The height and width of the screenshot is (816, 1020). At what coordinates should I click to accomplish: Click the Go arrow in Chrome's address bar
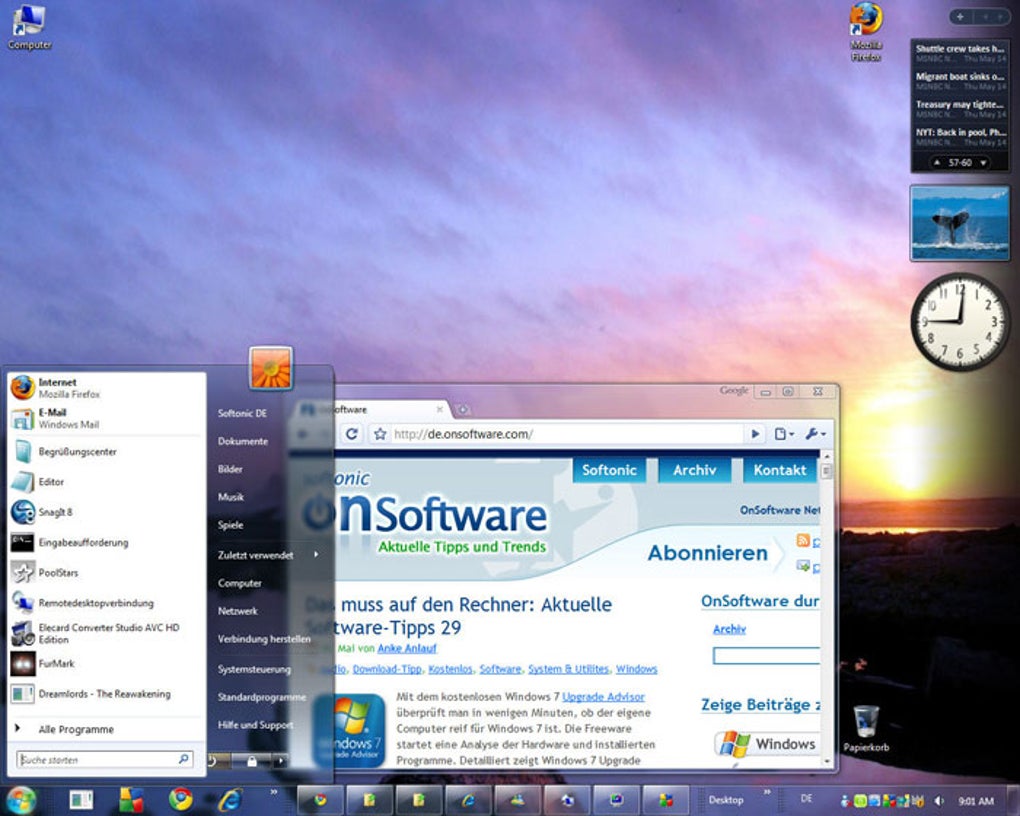click(x=755, y=434)
